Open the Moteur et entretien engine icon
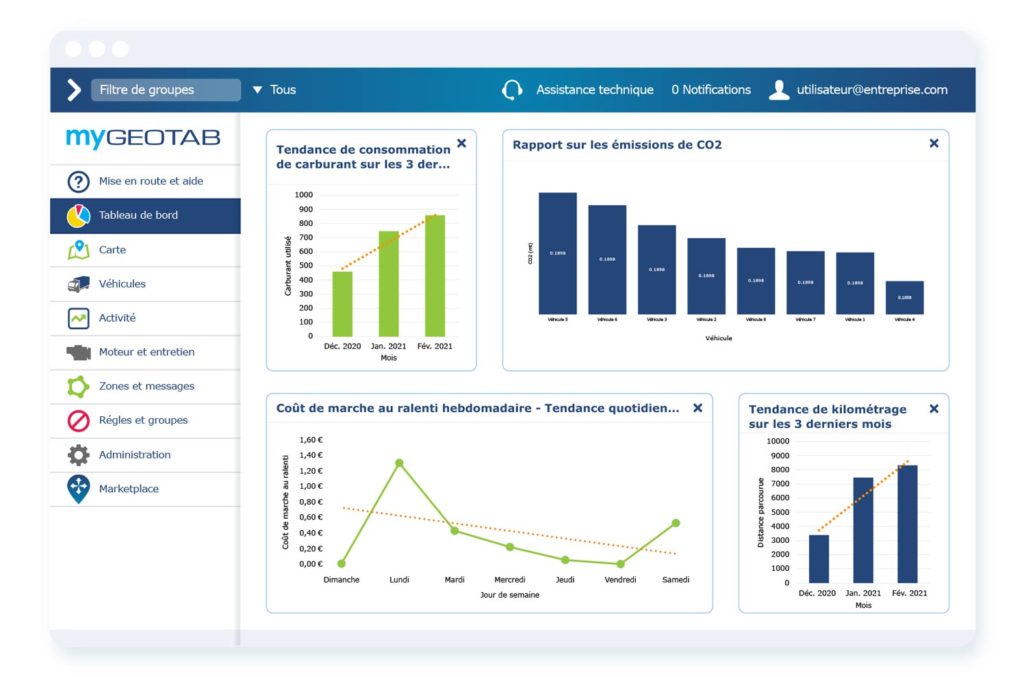This screenshot has height=677, width=1024. coord(78,352)
